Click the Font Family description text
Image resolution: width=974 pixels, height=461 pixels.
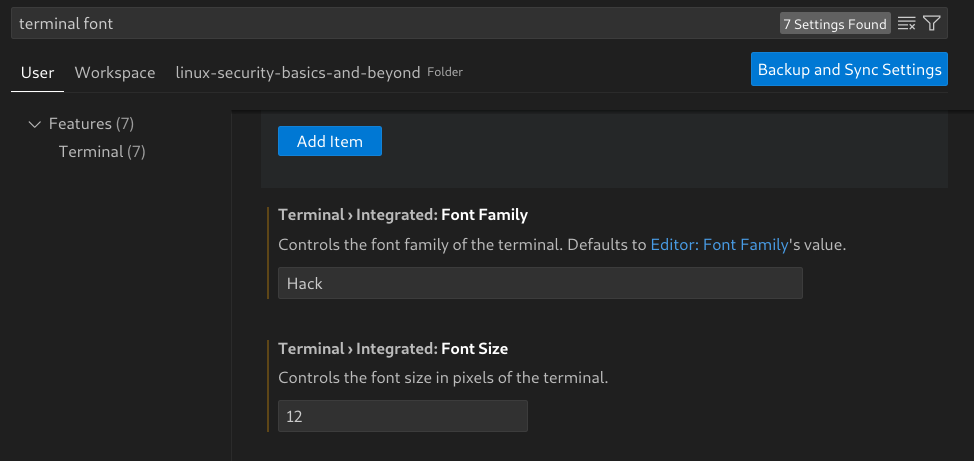coord(463,244)
